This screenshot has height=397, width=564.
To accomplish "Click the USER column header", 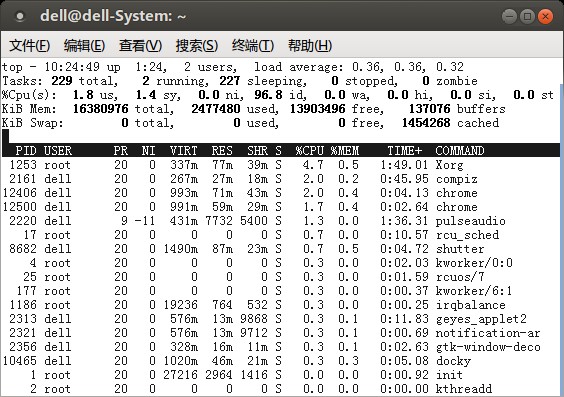I will 58,150.
